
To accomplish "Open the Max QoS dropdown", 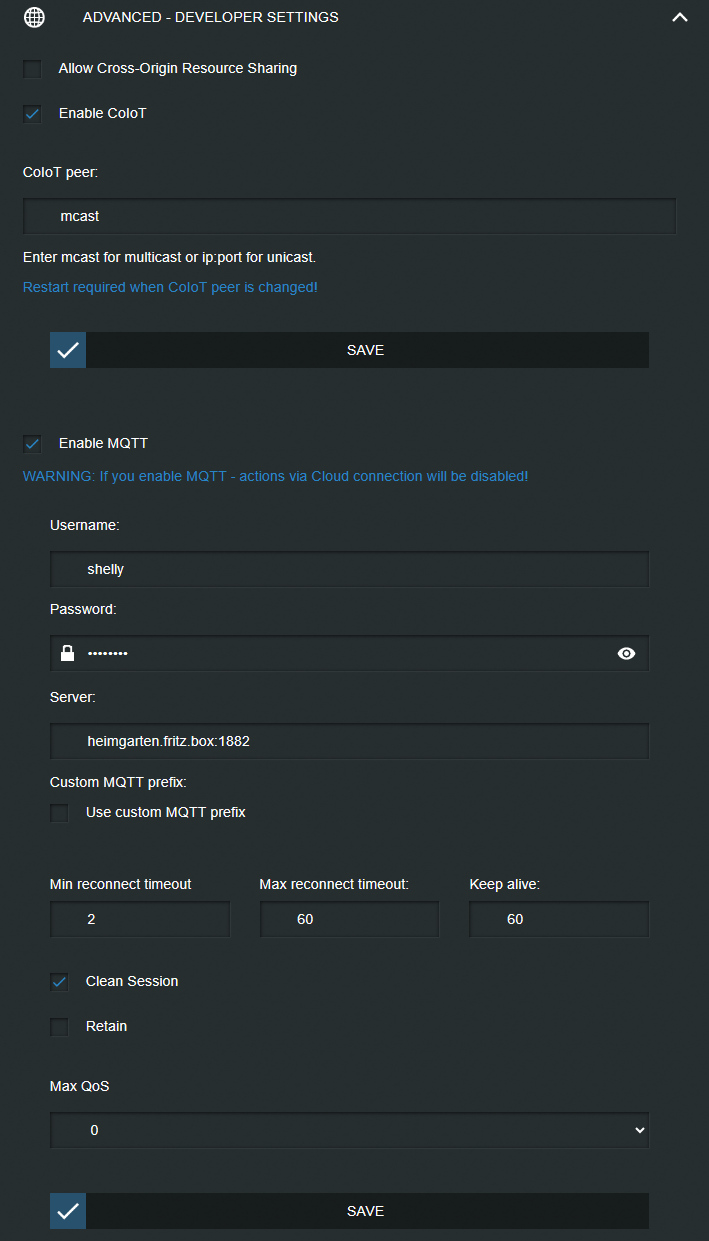I will coord(349,1130).
